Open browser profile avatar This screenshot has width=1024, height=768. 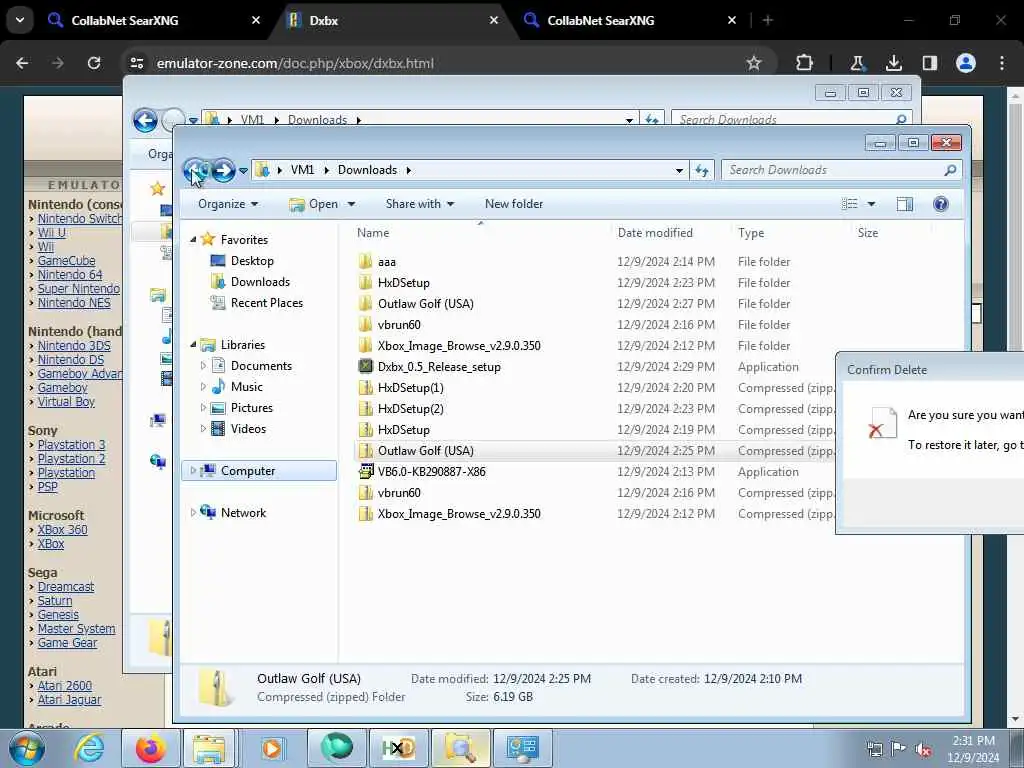pos(966,63)
